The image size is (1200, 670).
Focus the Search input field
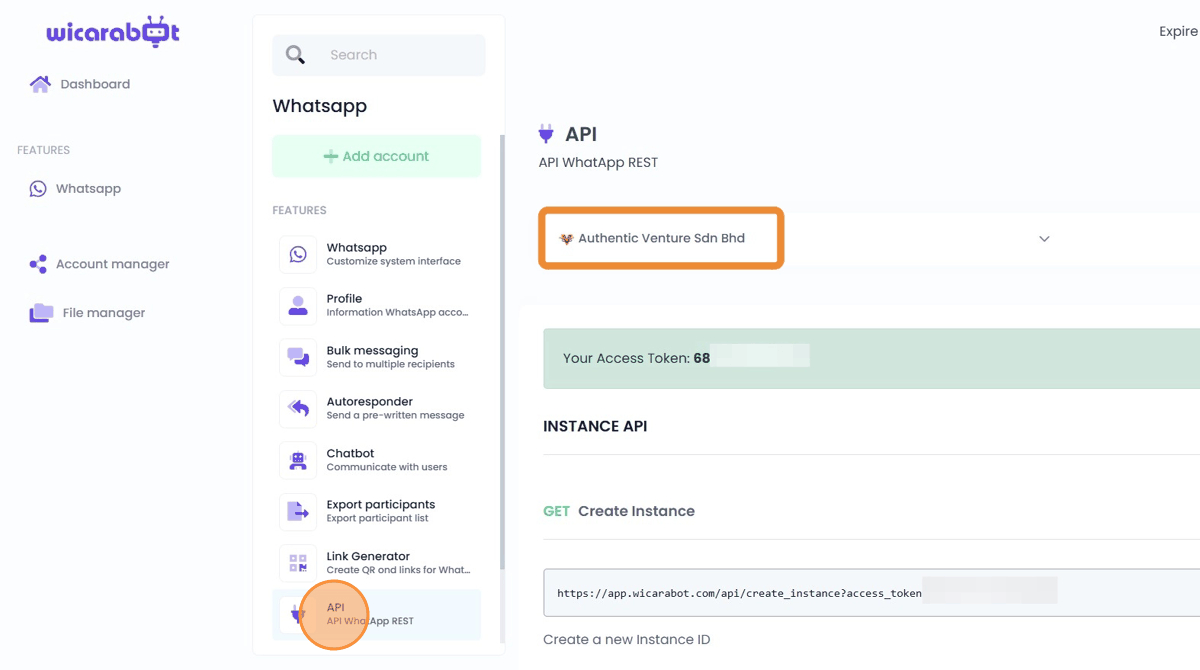[379, 55]
